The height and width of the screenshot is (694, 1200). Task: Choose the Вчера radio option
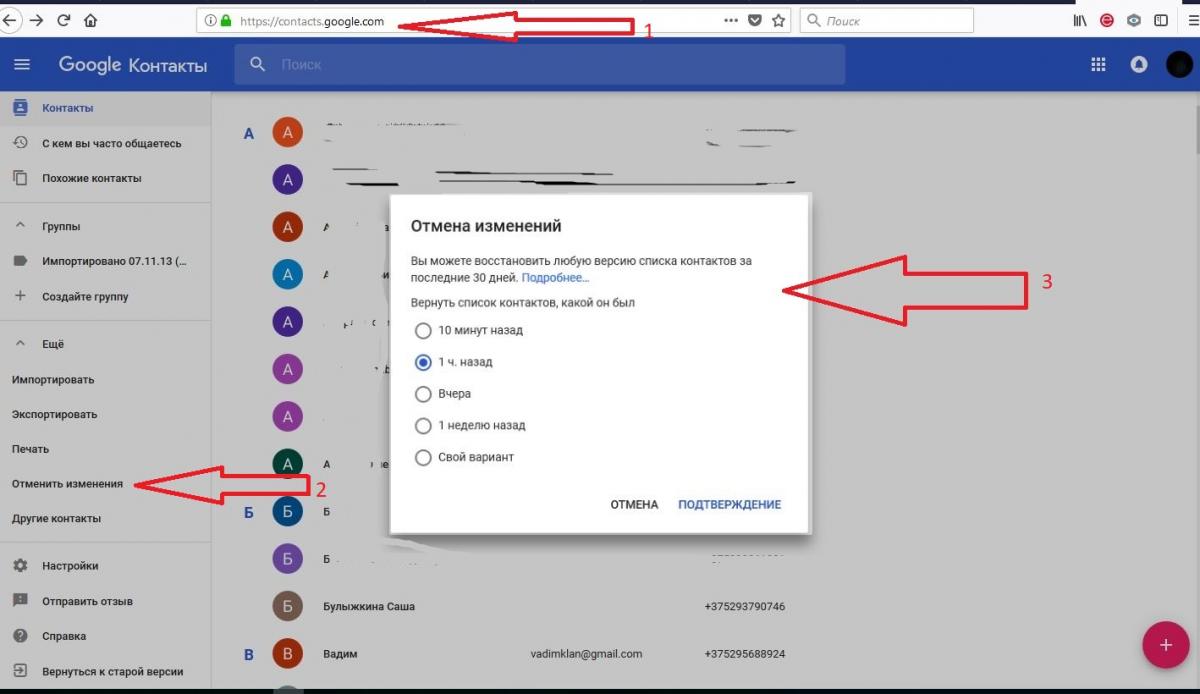[423, 394]
